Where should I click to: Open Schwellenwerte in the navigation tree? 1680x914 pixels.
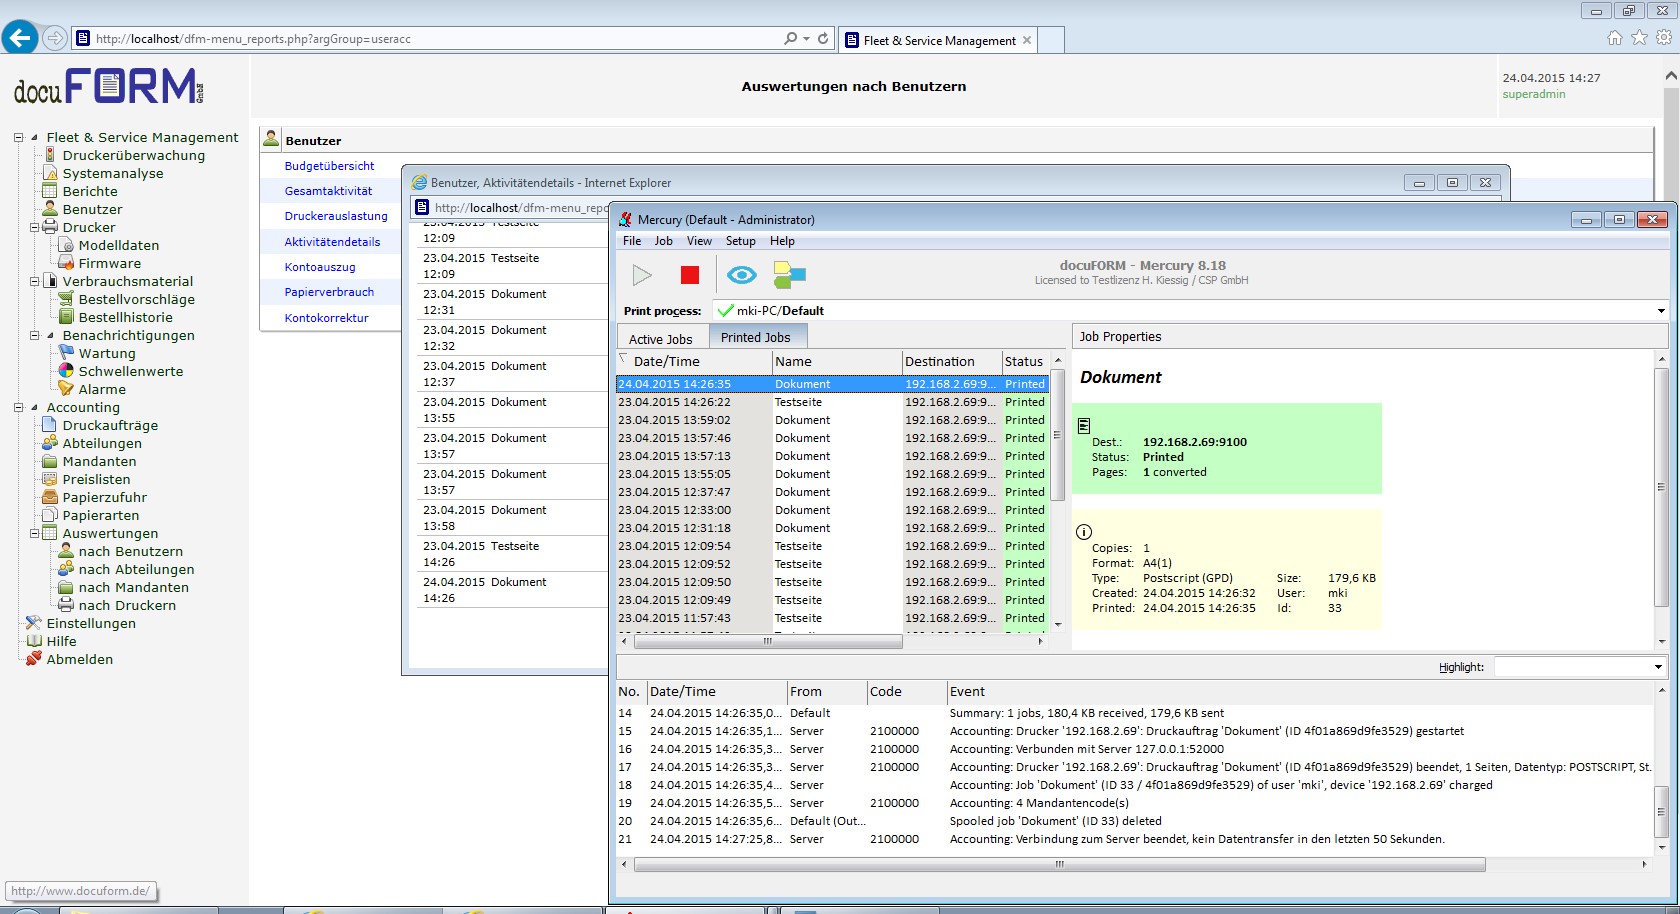(130, 371)
